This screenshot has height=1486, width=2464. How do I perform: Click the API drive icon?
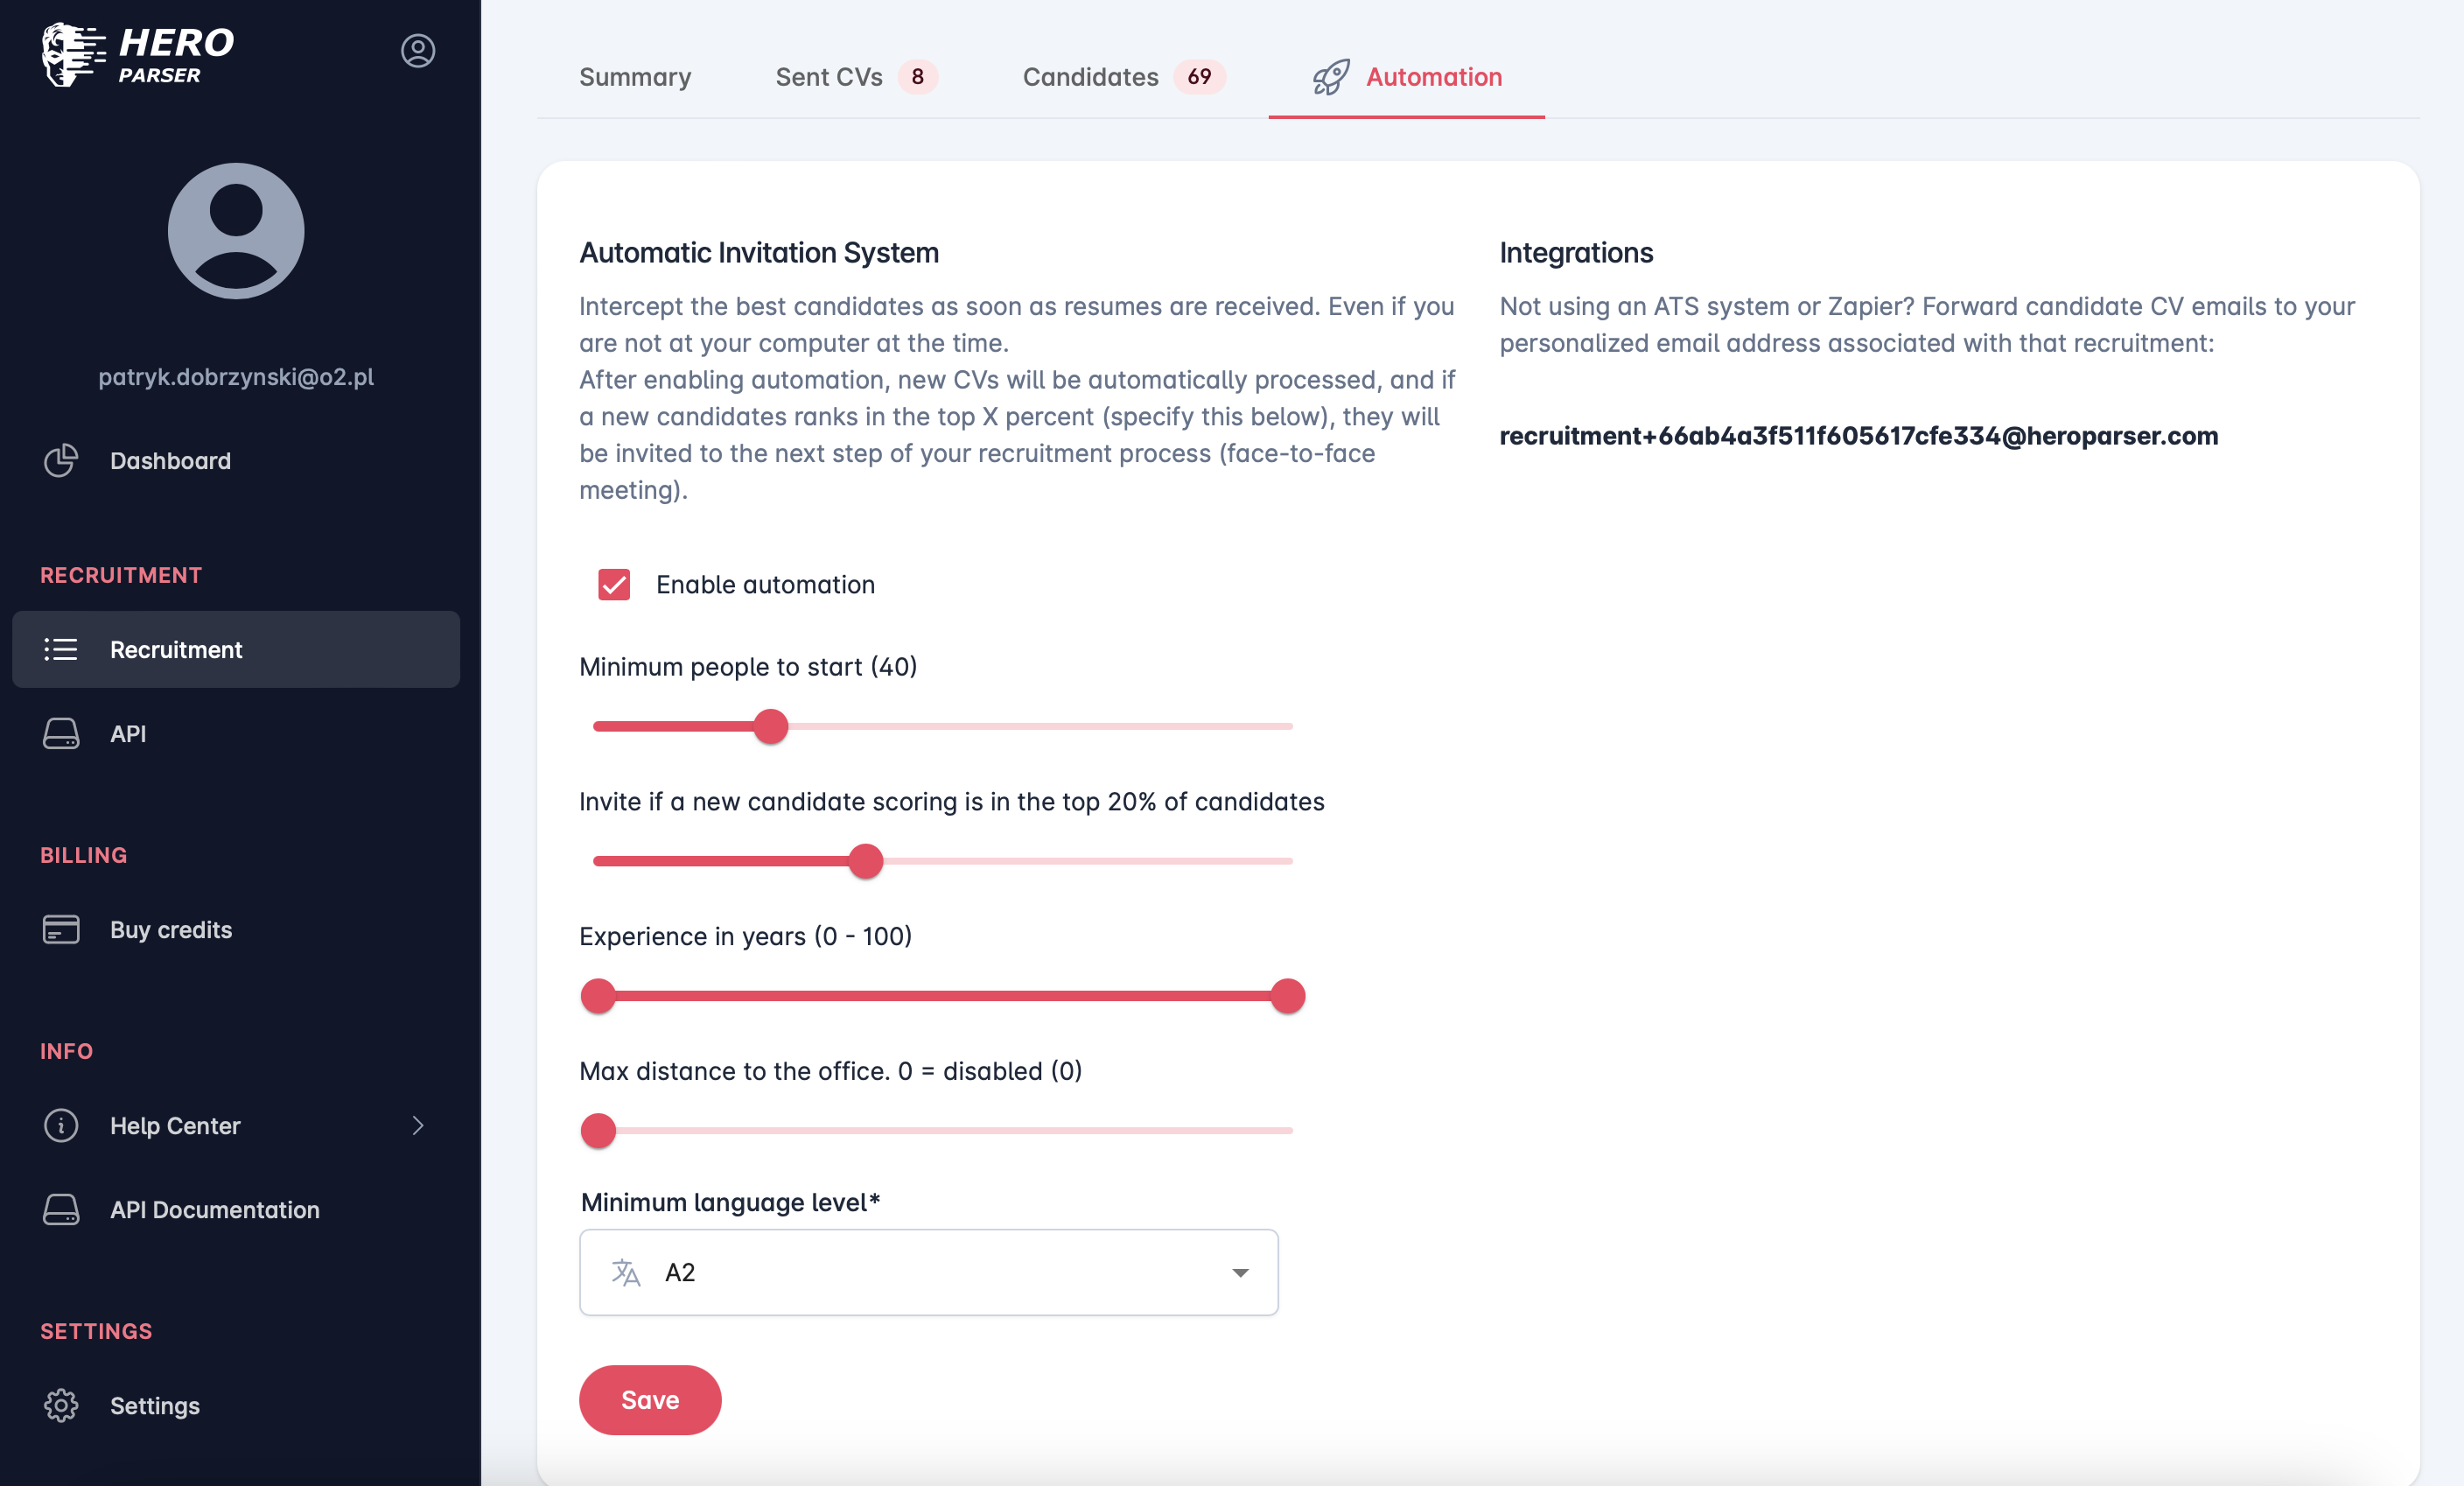61,733
